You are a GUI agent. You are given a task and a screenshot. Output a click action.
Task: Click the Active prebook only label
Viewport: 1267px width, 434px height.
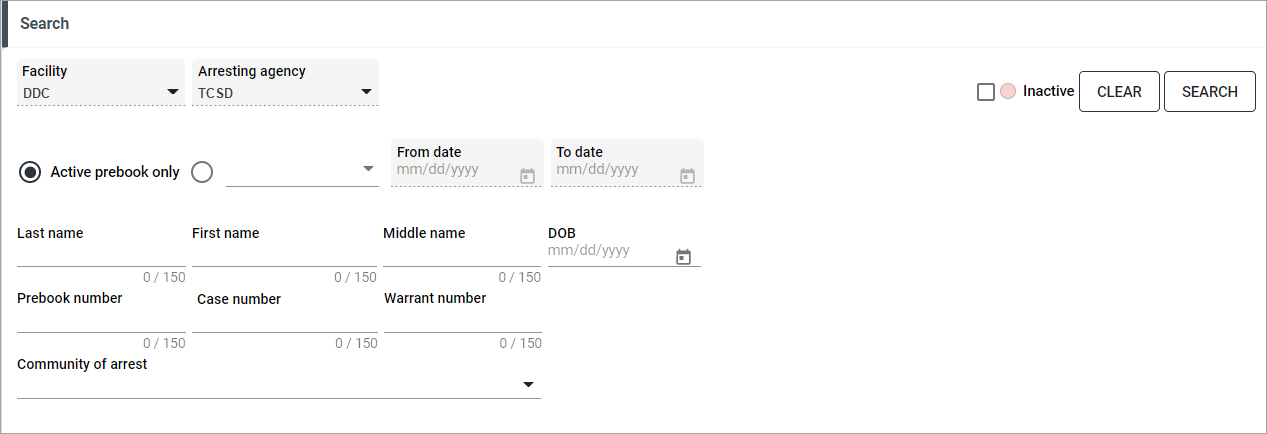click(x=115, y=172)
